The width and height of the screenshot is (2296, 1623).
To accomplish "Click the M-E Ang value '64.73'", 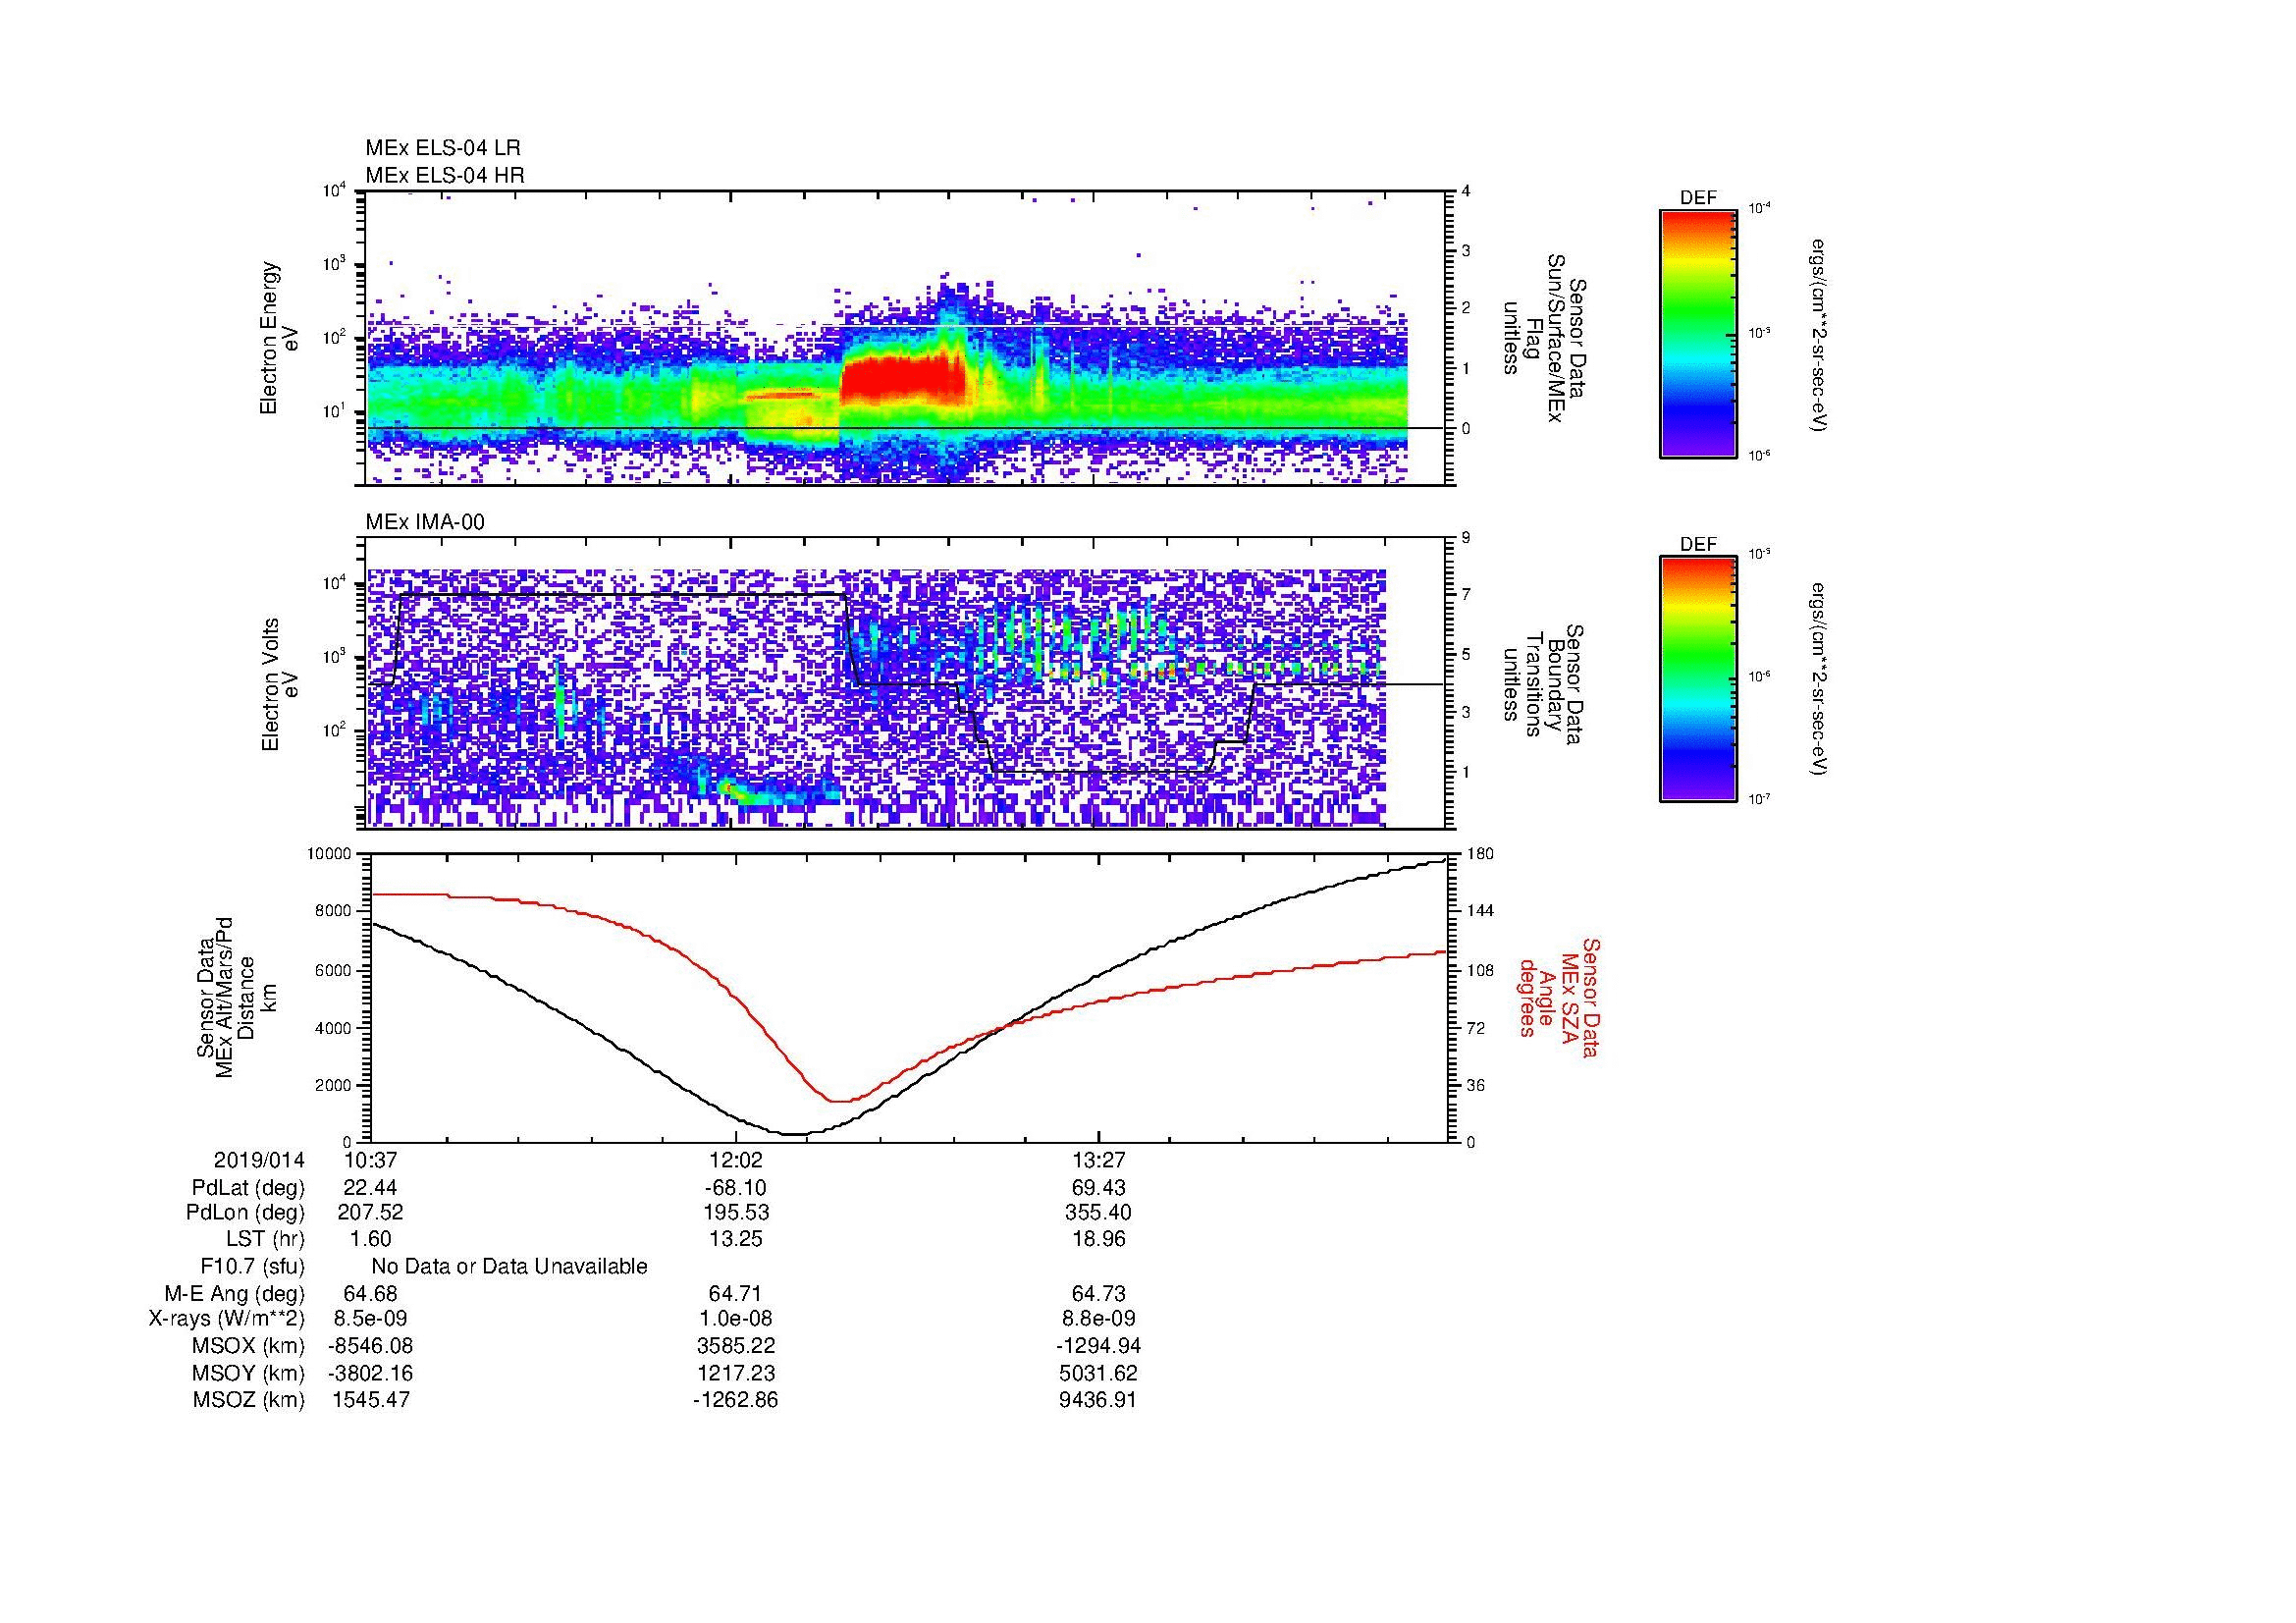I will pos(1098,1293).
